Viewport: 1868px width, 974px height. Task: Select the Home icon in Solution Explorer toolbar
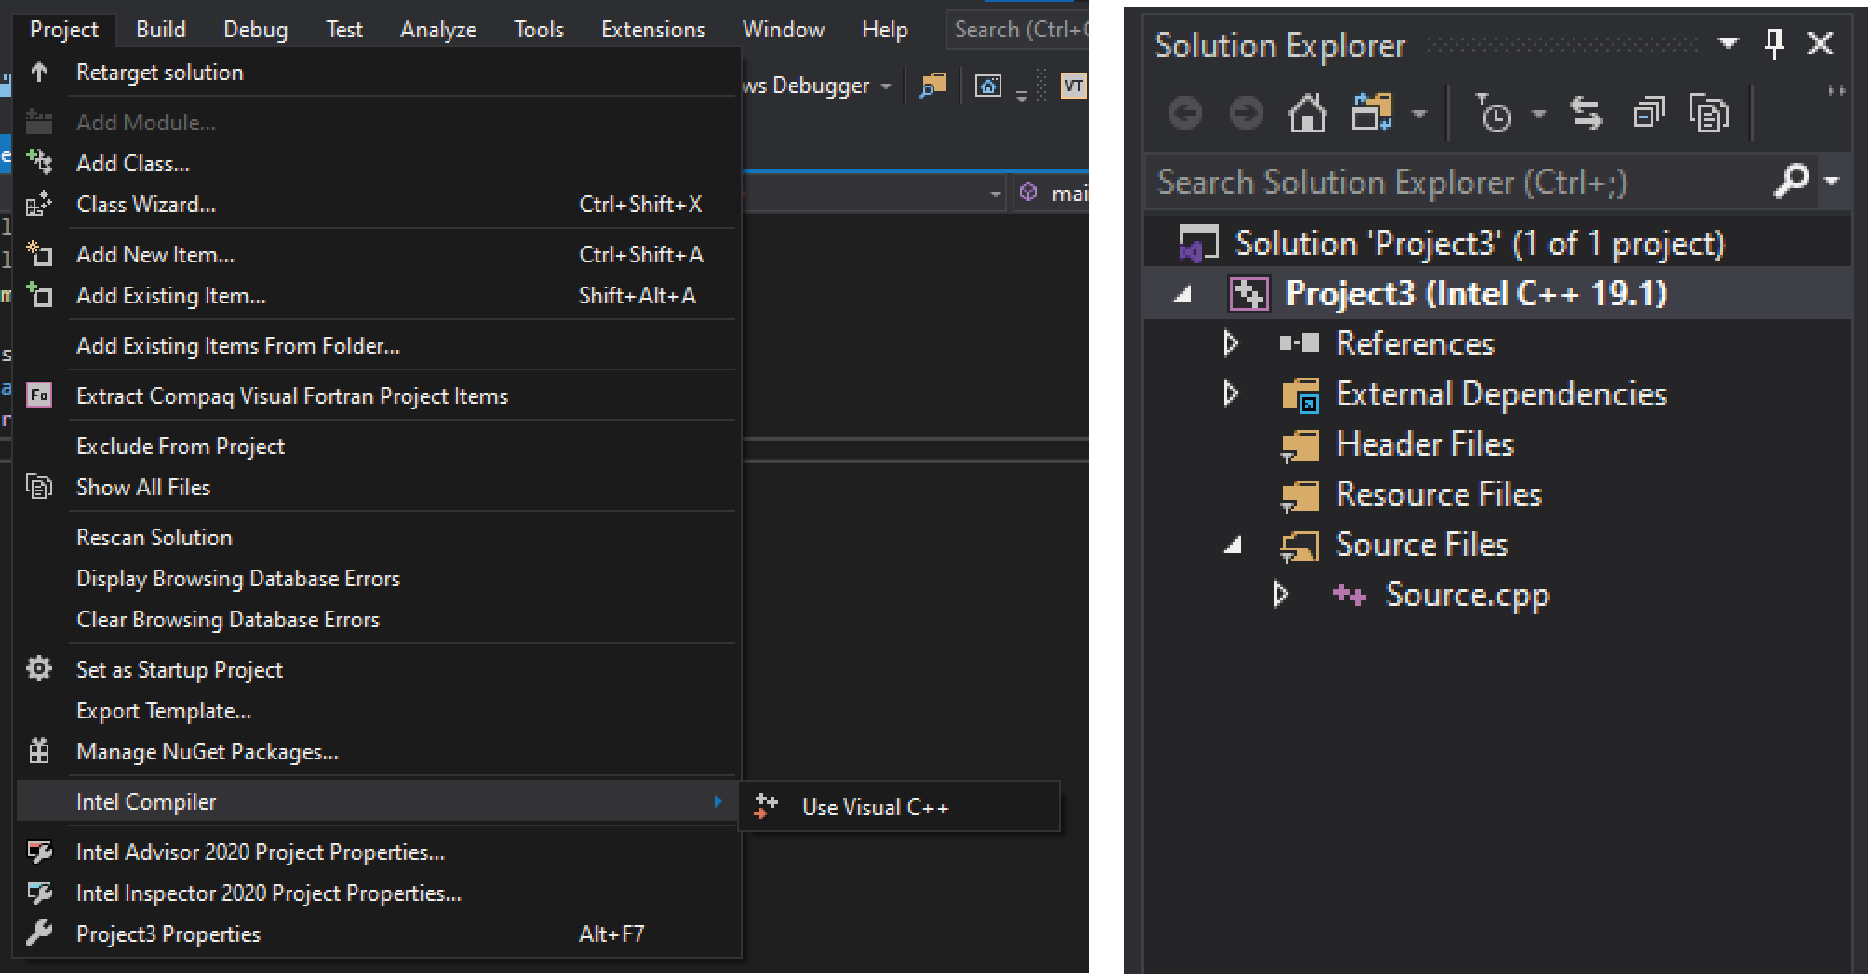click(1306, 113)
